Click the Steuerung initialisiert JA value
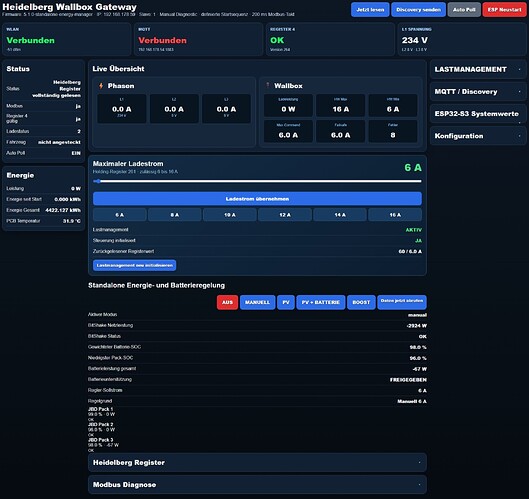Screen dimensions: 529x499 pyautogui.click(x=418, y=241)
